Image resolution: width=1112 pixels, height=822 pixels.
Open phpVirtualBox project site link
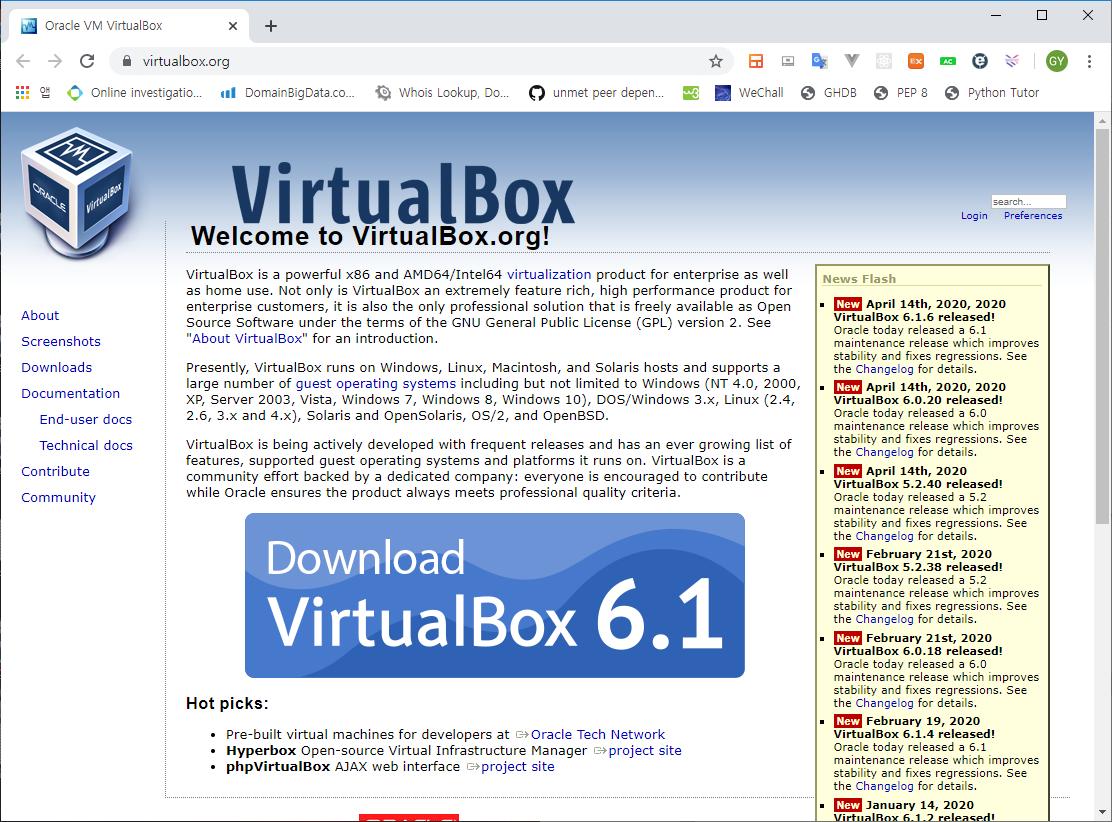point(518,767)
